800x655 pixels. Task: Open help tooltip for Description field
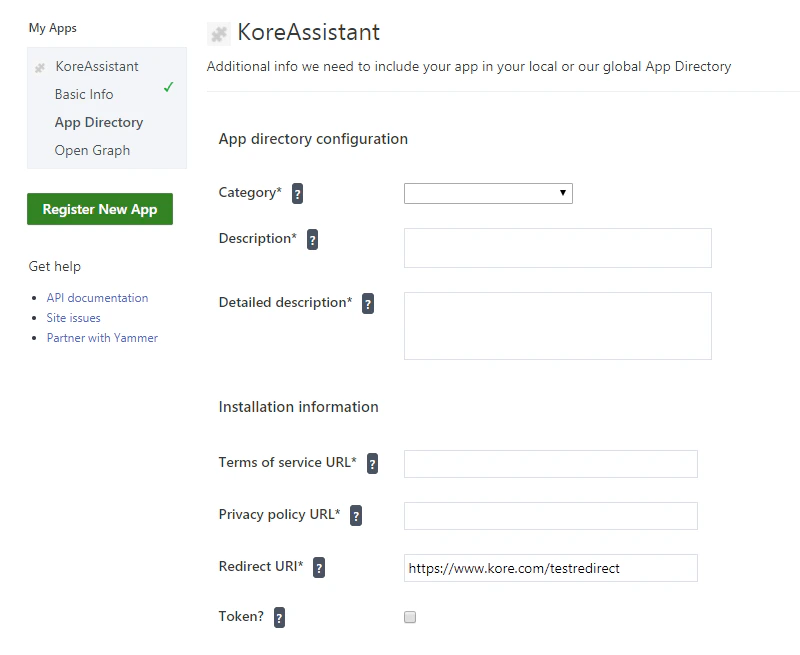pos(311,240)
